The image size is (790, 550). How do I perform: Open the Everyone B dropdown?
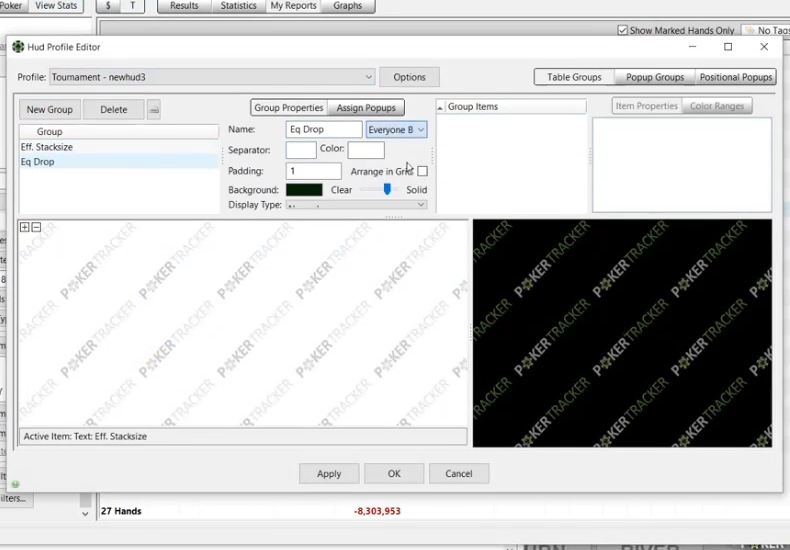click(397, 129)
